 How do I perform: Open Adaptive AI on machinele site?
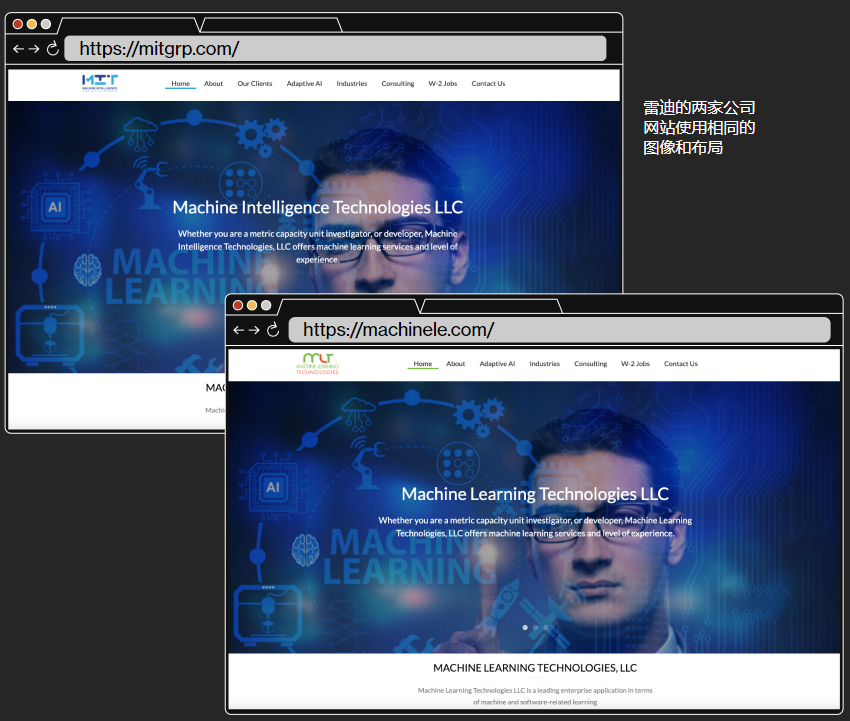point(497,364)
